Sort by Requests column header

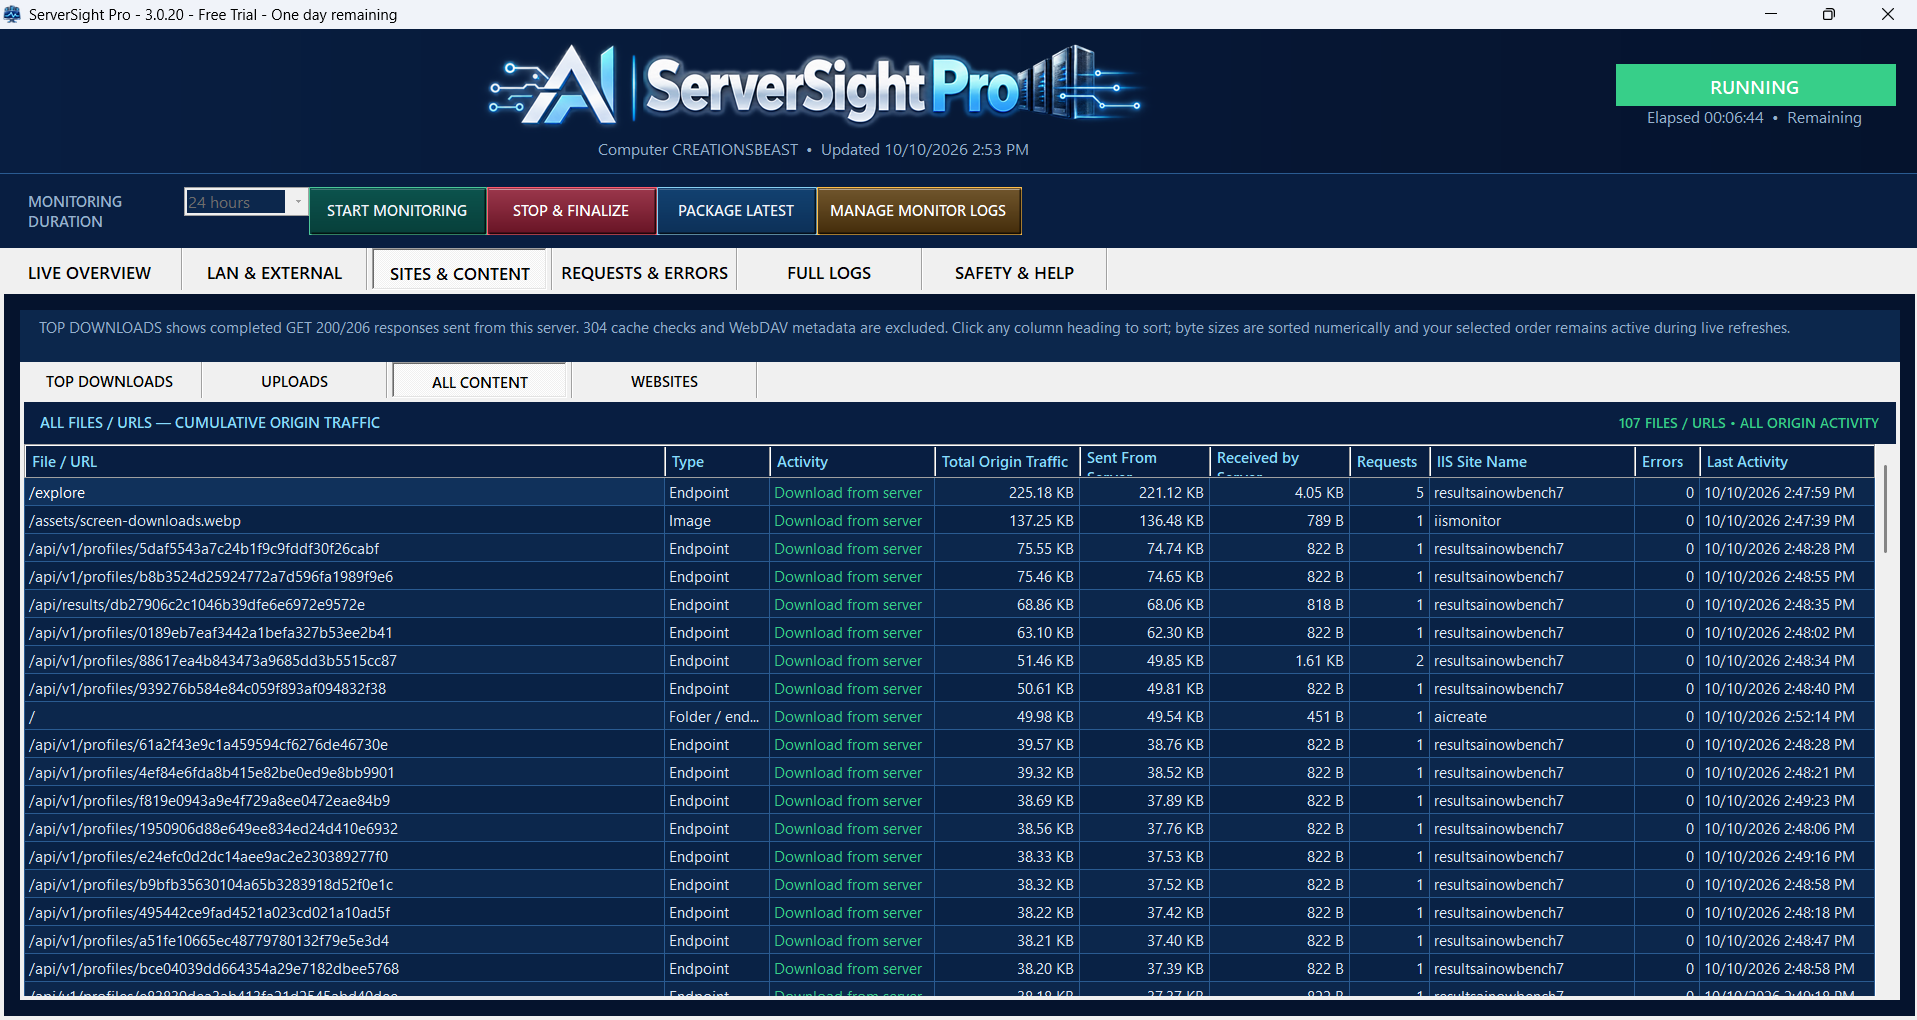coord(1389,462)
